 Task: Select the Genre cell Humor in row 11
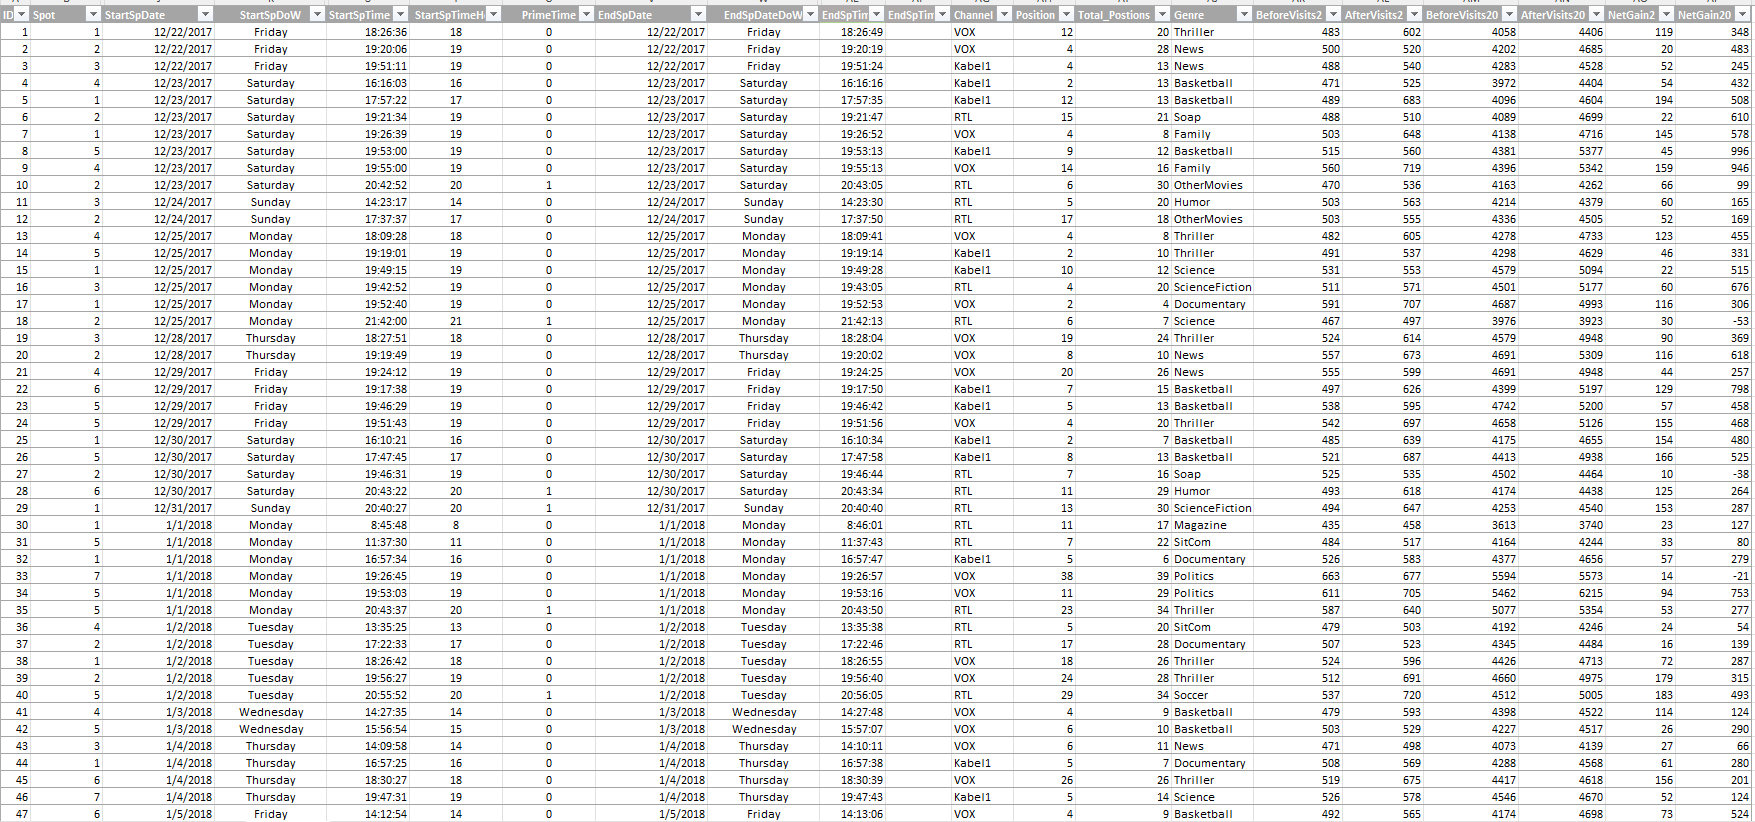click(x=1212, y=202)
